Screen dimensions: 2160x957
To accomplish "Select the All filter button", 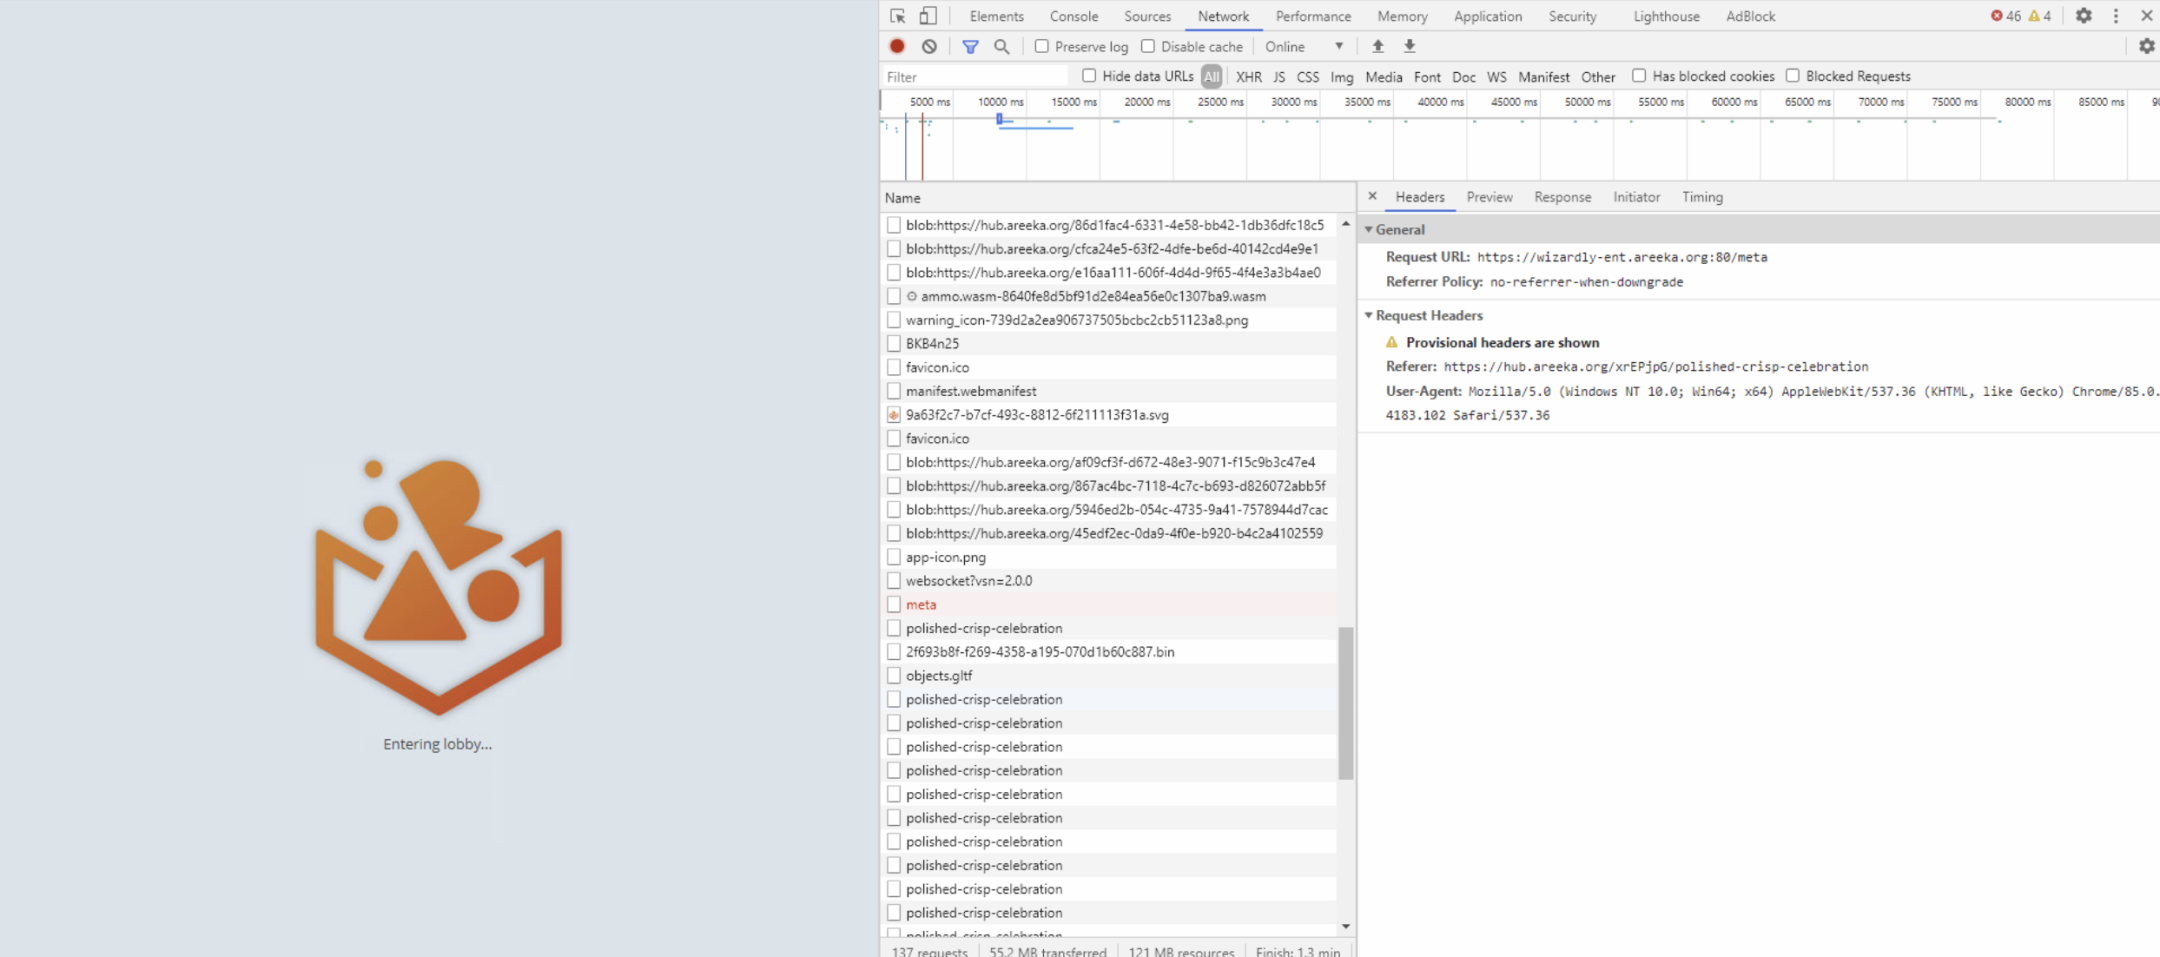I will (1211, 76).
